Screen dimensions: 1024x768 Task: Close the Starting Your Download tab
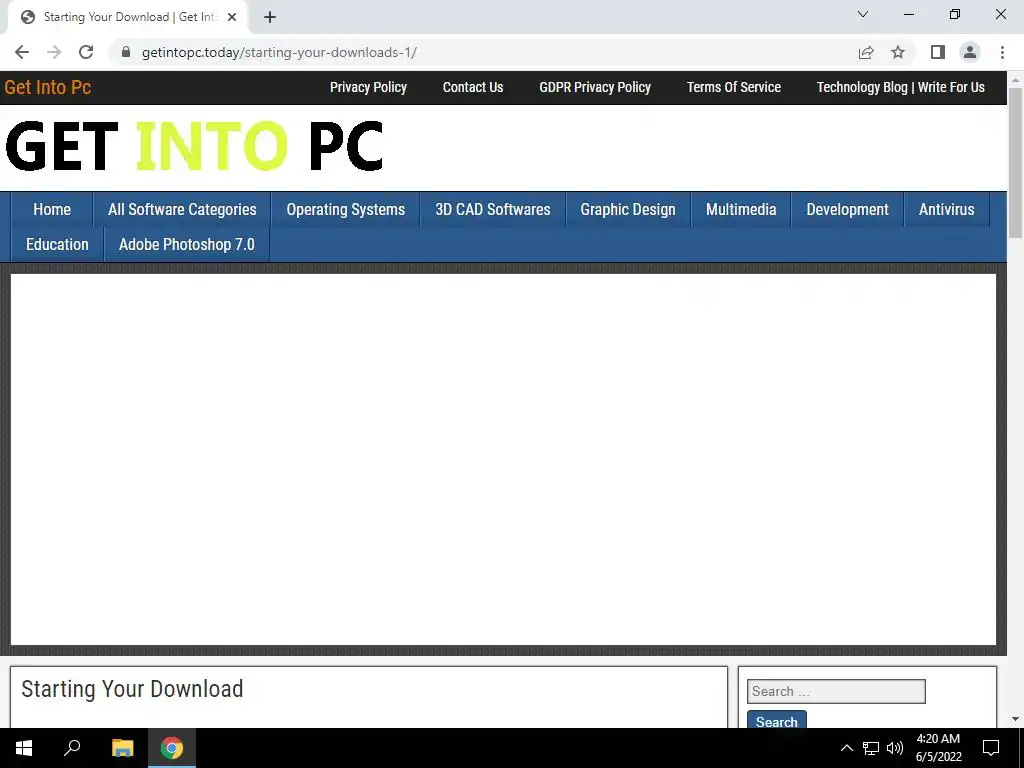click(x=232, y=18)
